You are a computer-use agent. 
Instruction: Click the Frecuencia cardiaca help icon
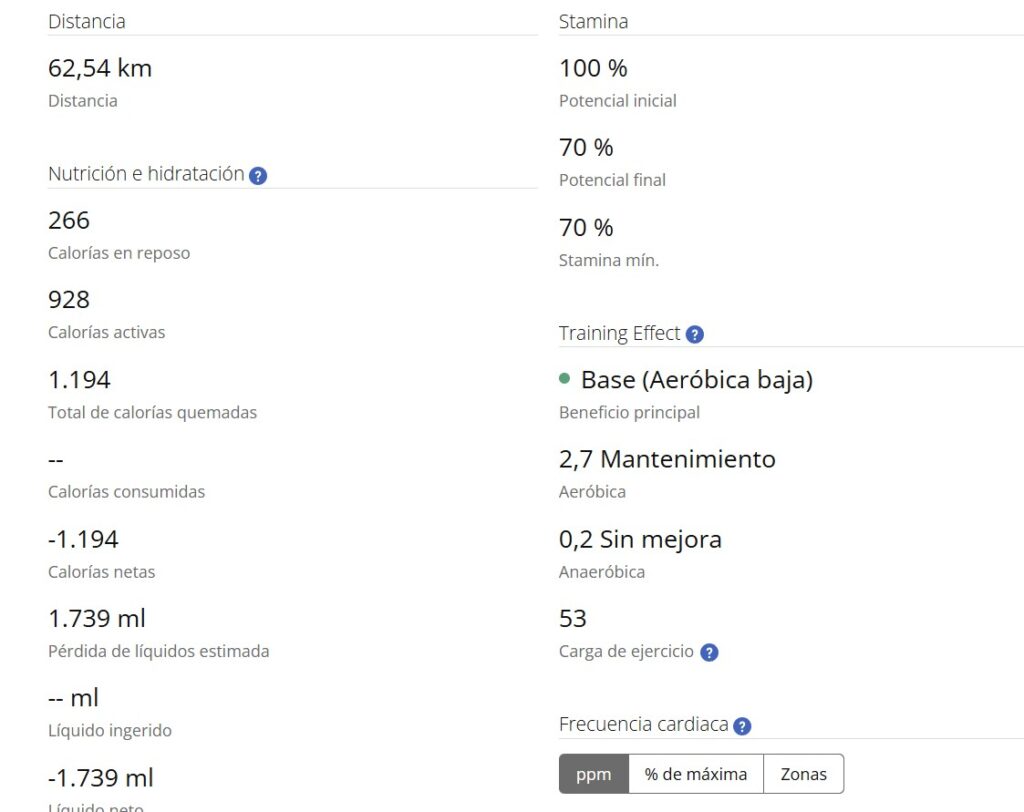click(x=742, y=727)
